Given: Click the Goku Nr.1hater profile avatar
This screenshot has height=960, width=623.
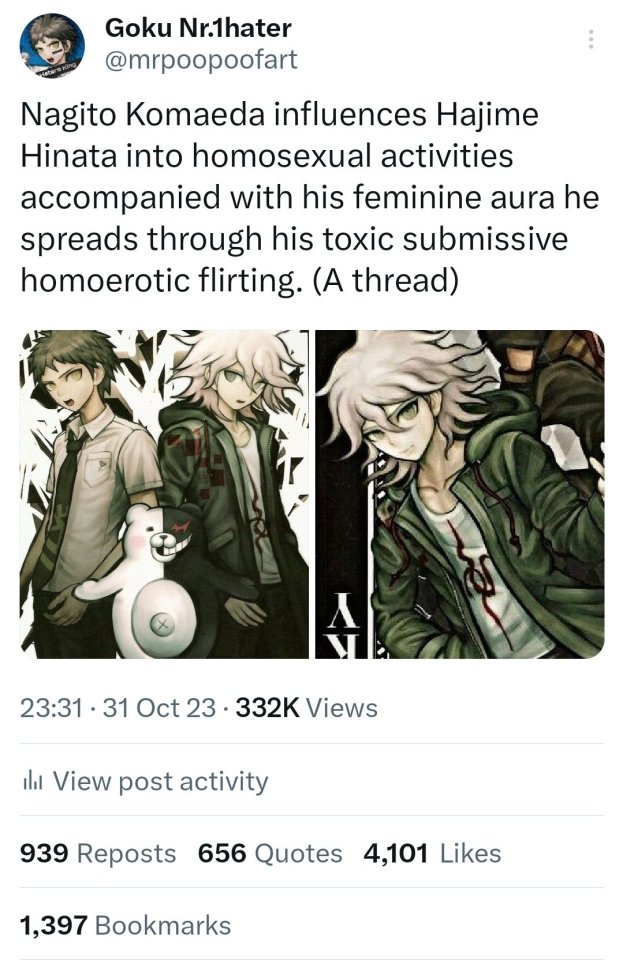Looking at the screenshot, I should (51, 45).
